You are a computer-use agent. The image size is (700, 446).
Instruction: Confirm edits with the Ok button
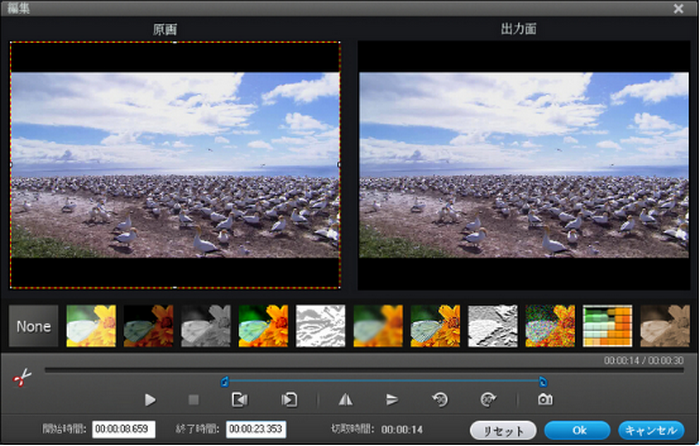click(x=577, y=430)
